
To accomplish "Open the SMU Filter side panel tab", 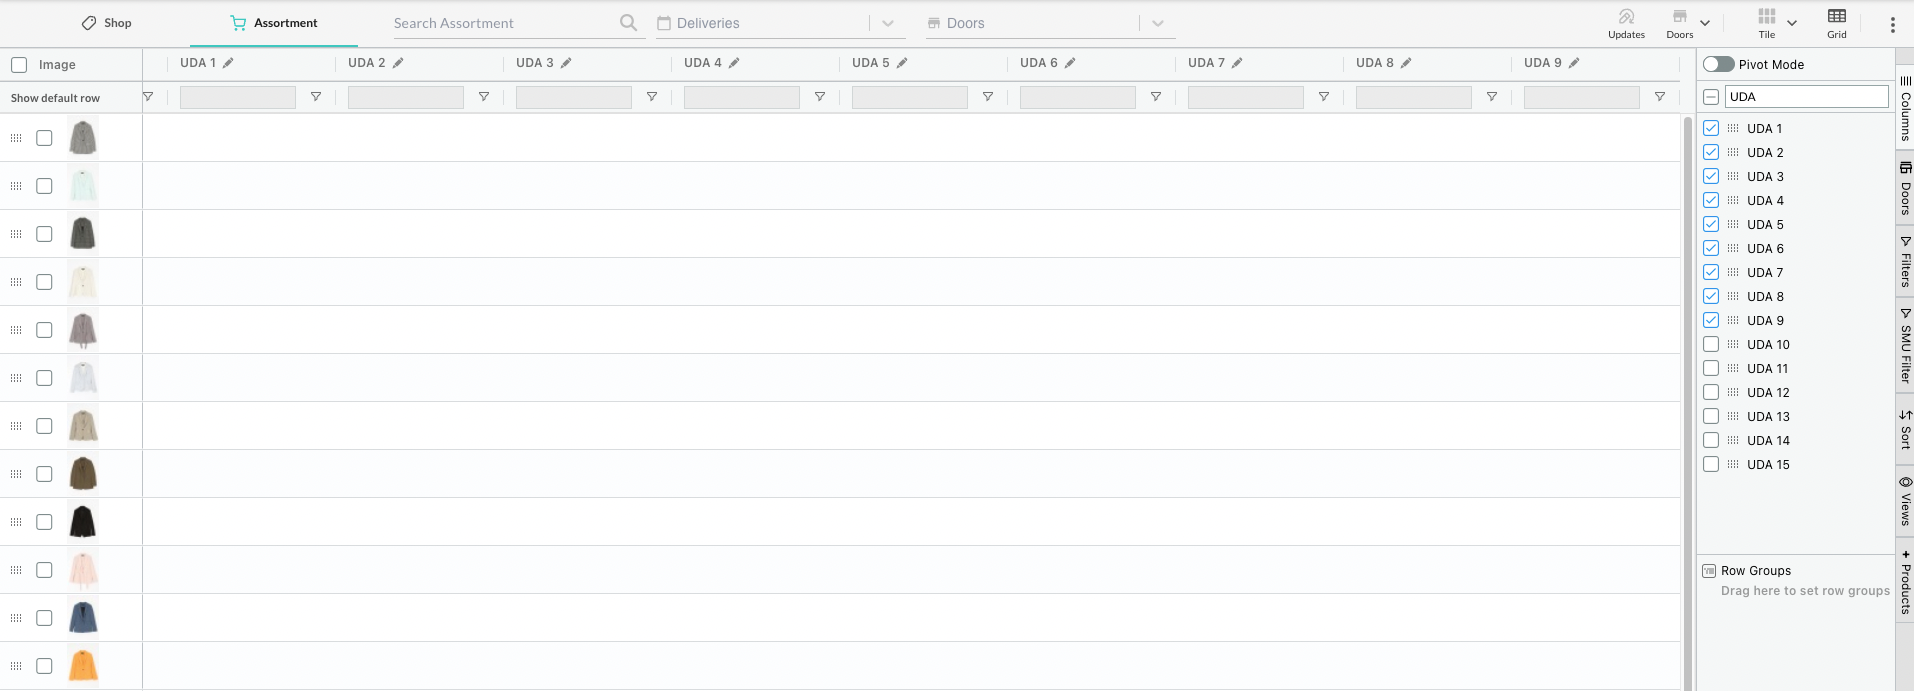I will coord(1905,346).
